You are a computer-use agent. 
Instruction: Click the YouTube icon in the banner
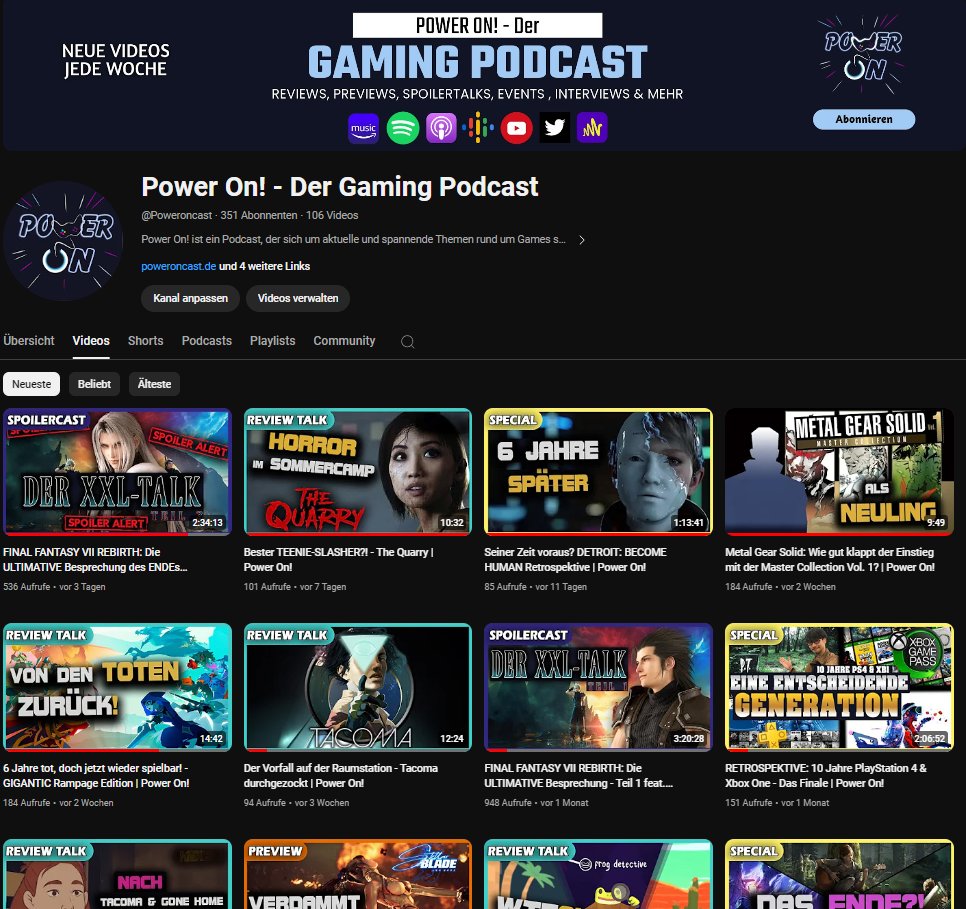point(517,128)
